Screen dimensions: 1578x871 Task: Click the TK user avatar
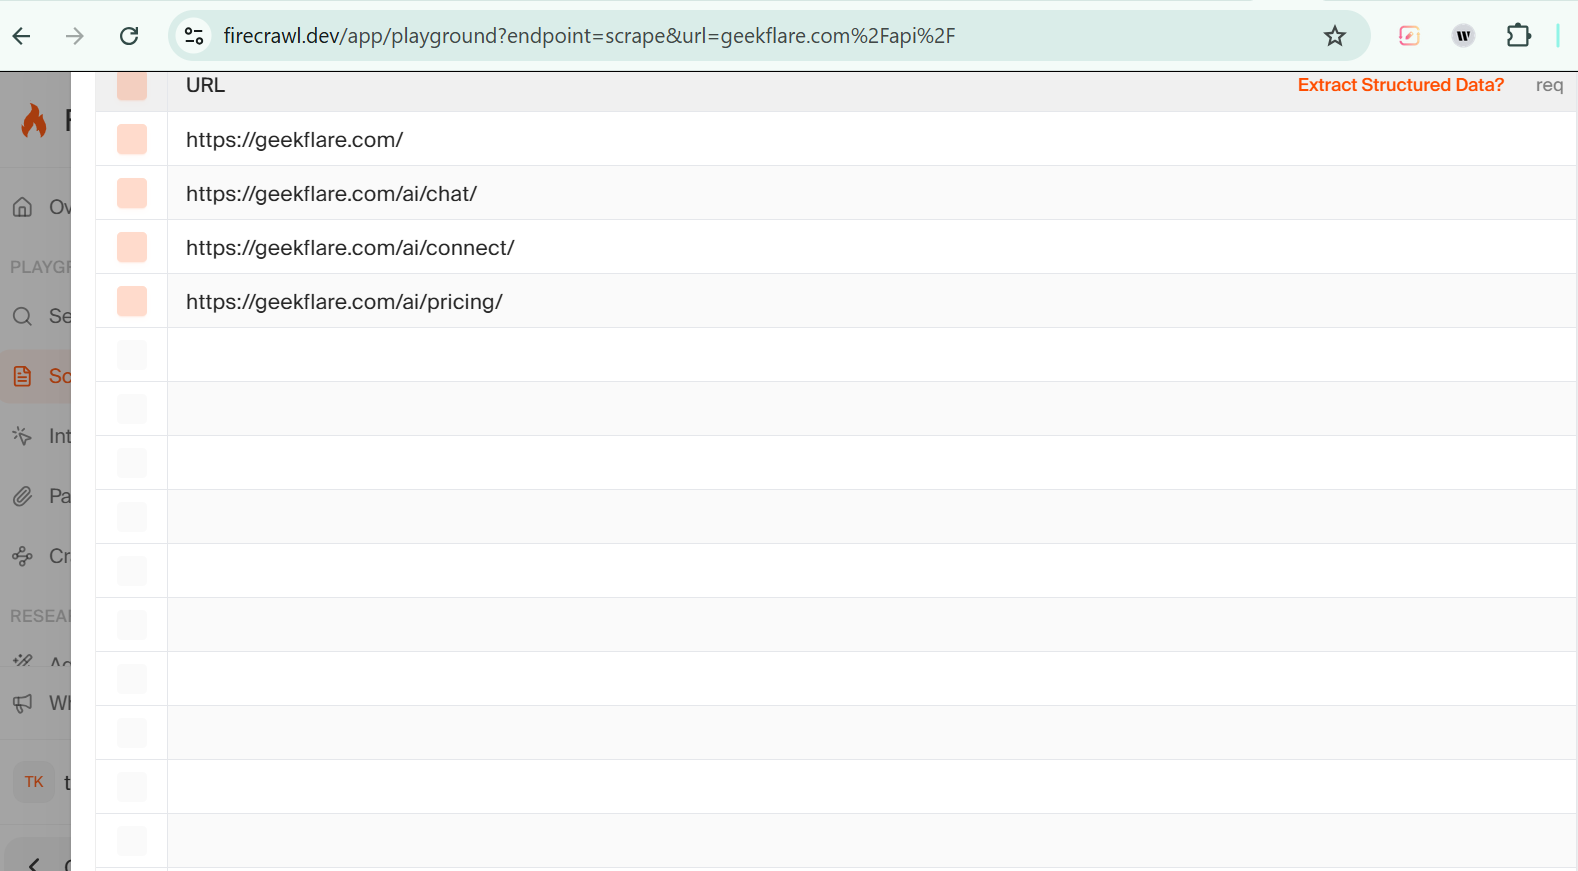(34, 782)
